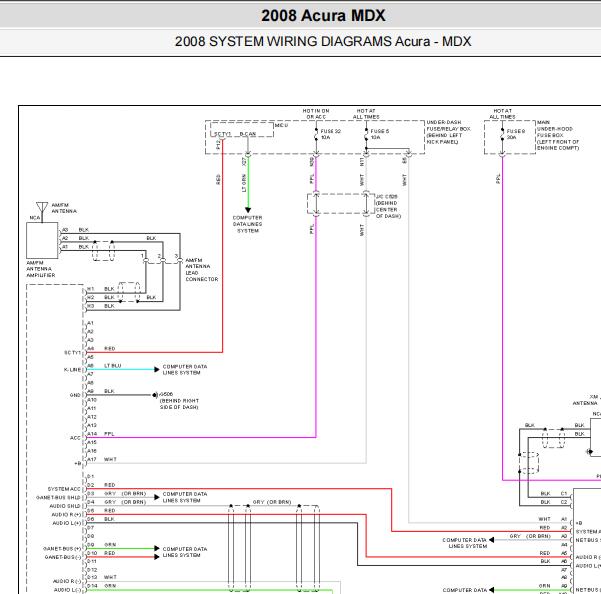Select the "B-CAN" terminal label in MICU
This screenshot has width=601, height=594.
coord(248,134)
